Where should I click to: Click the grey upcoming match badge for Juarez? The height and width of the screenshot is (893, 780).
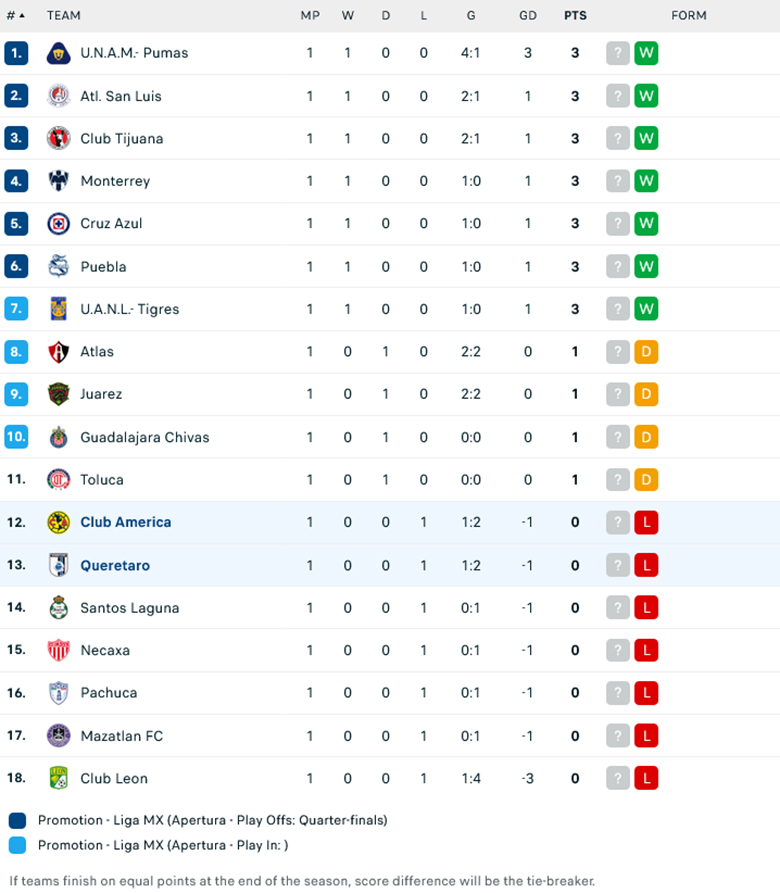pos(618,394)
